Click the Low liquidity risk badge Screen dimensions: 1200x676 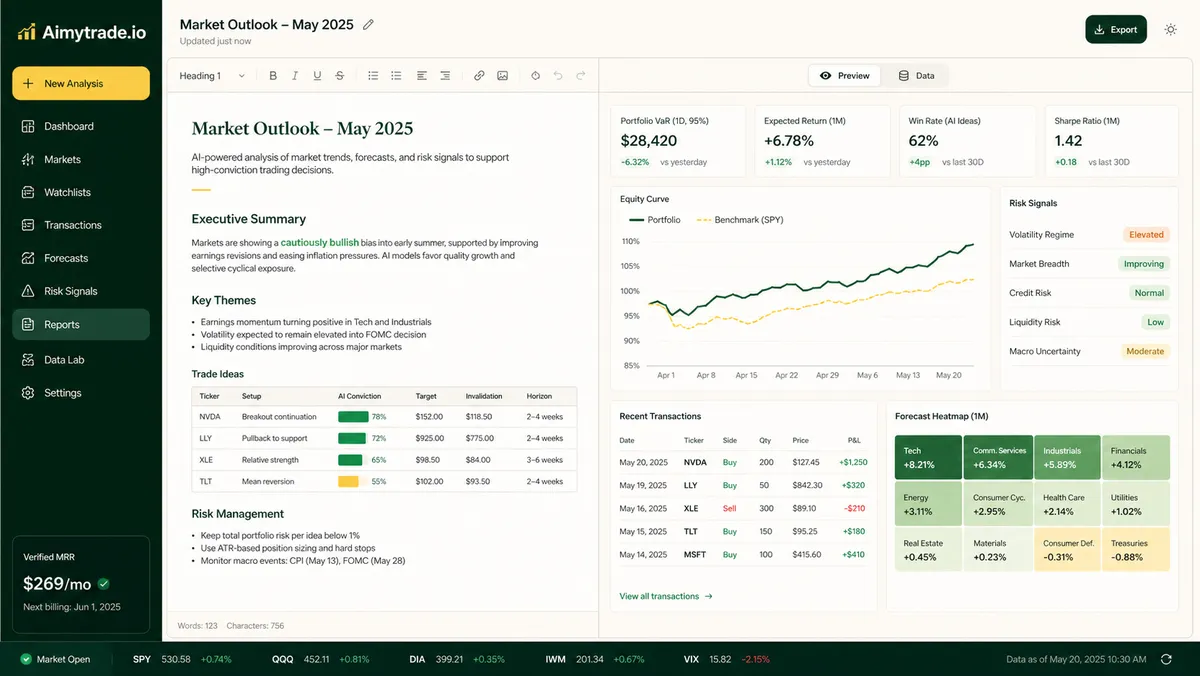coord(1156,323)
